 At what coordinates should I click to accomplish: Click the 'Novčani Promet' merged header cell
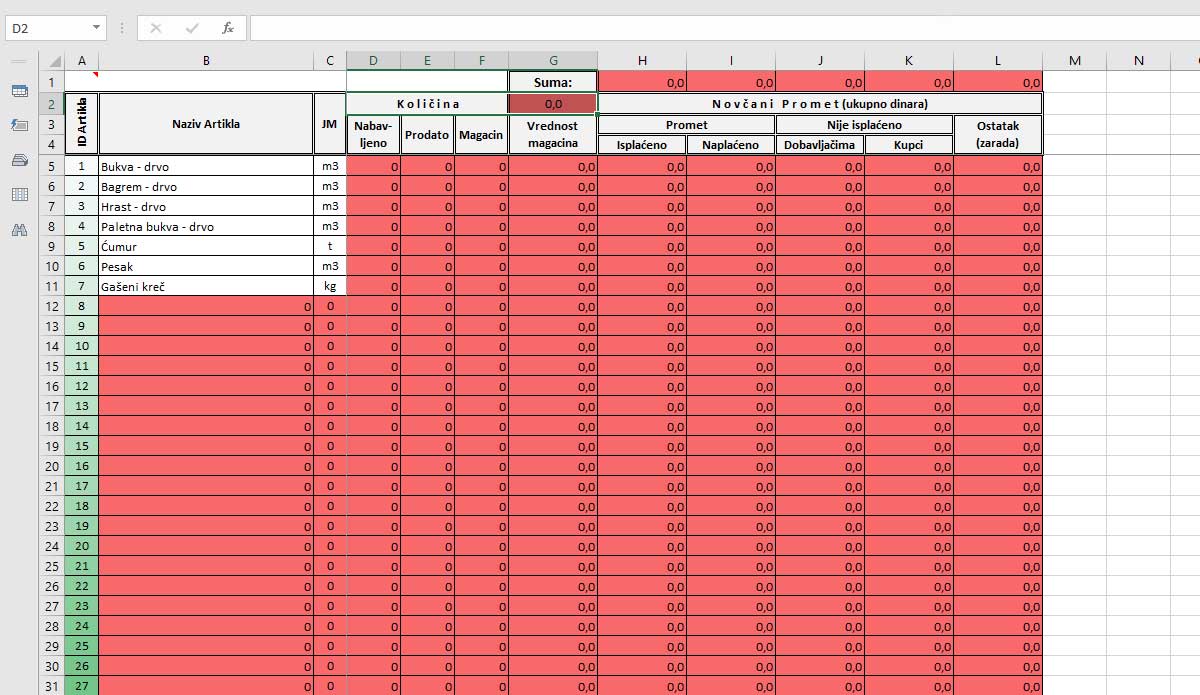pos(819,103)
